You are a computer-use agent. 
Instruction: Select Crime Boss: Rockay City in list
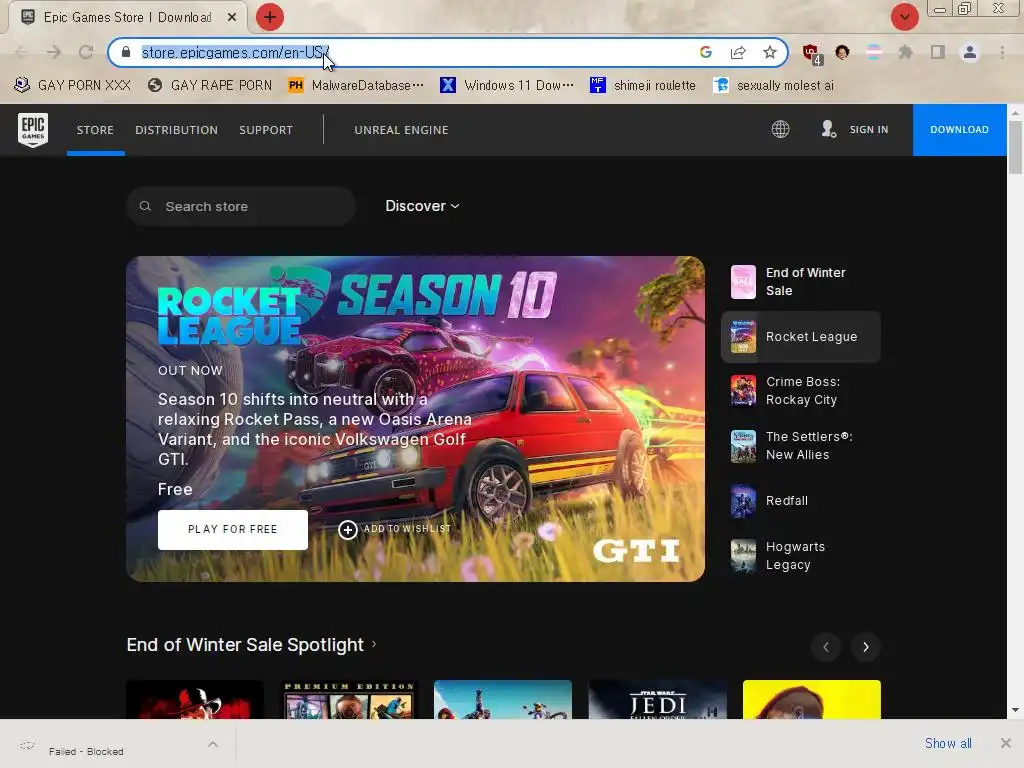tap(801, 391)
